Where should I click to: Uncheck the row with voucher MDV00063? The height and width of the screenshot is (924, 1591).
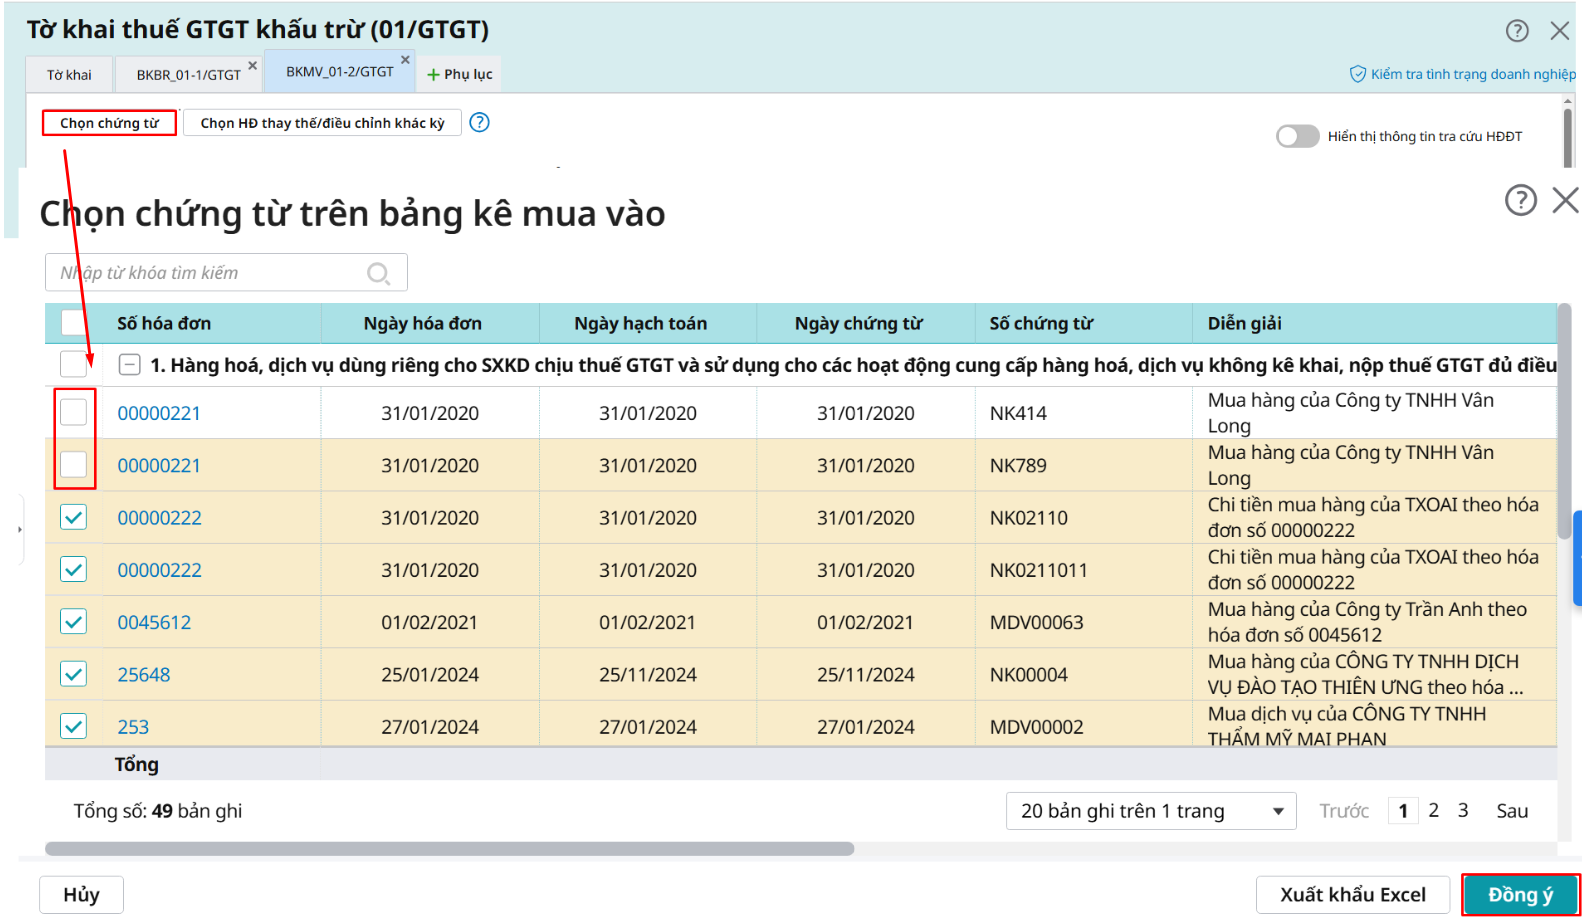(x=74, y=621)
